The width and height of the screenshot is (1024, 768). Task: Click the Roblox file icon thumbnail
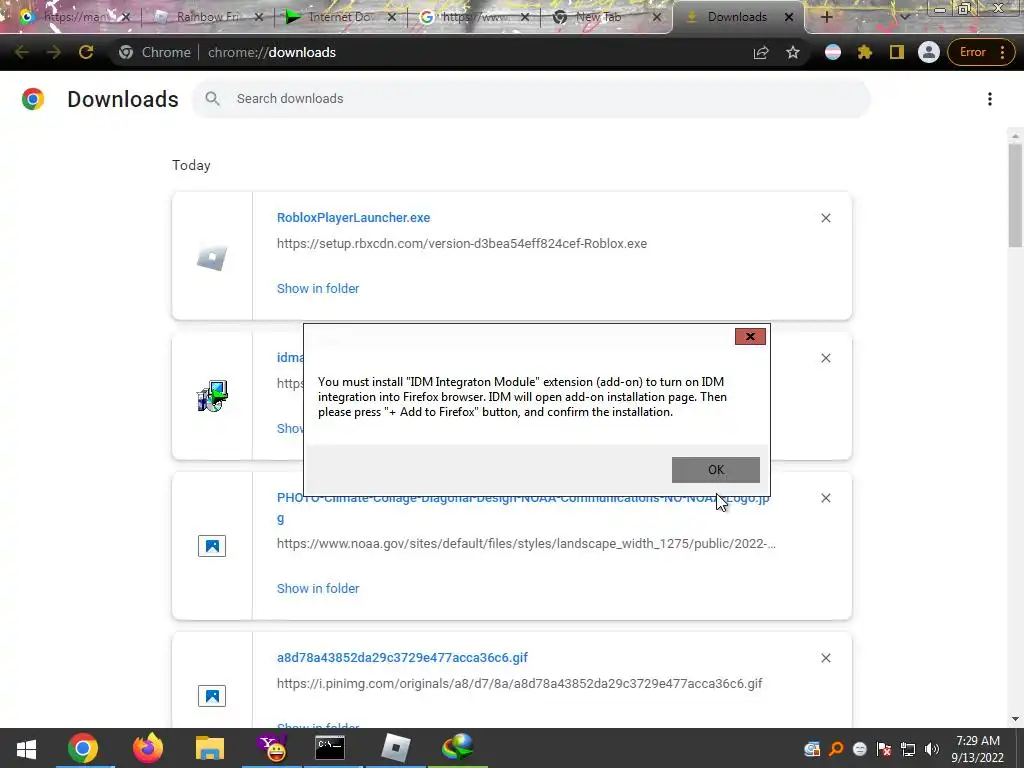[x=212, y=257]
